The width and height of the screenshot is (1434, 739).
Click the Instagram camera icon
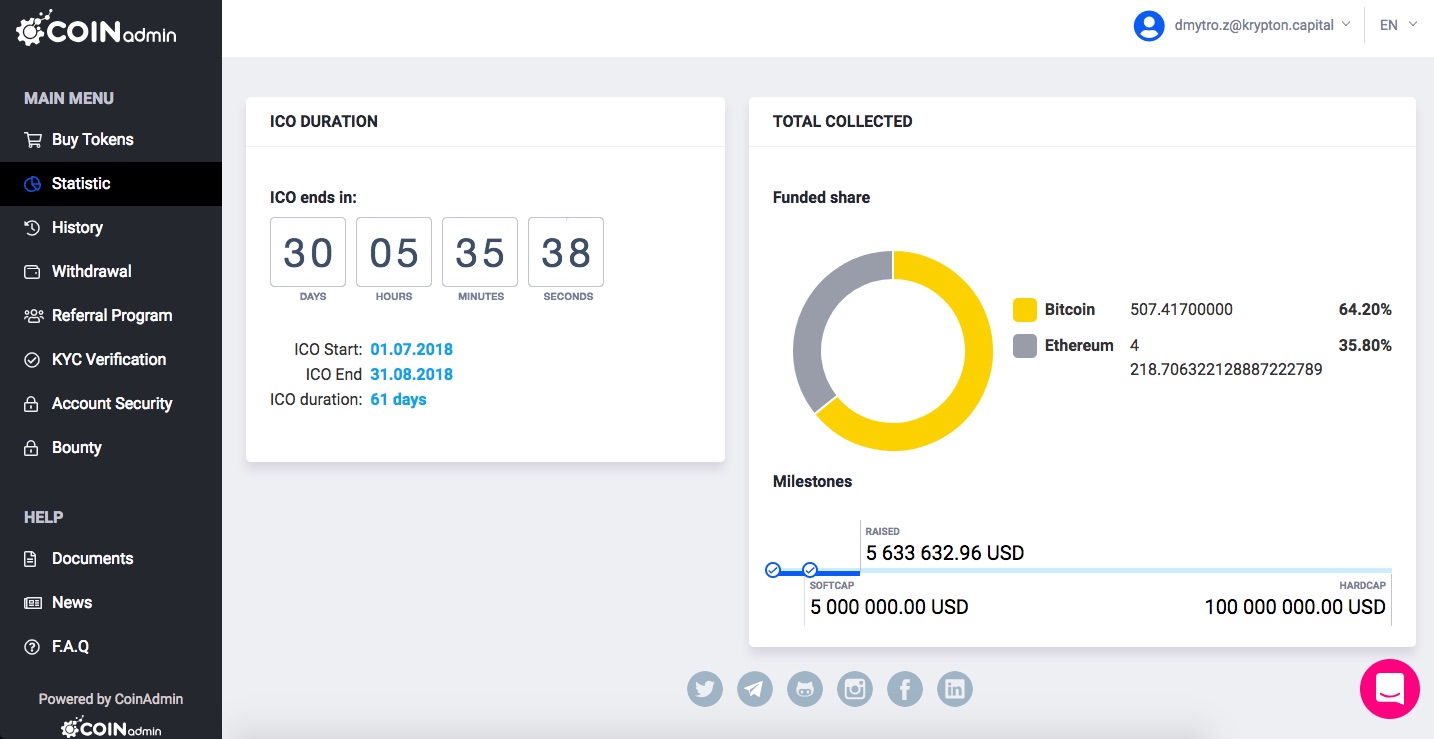pyautogui.click(x=855, y=689)
